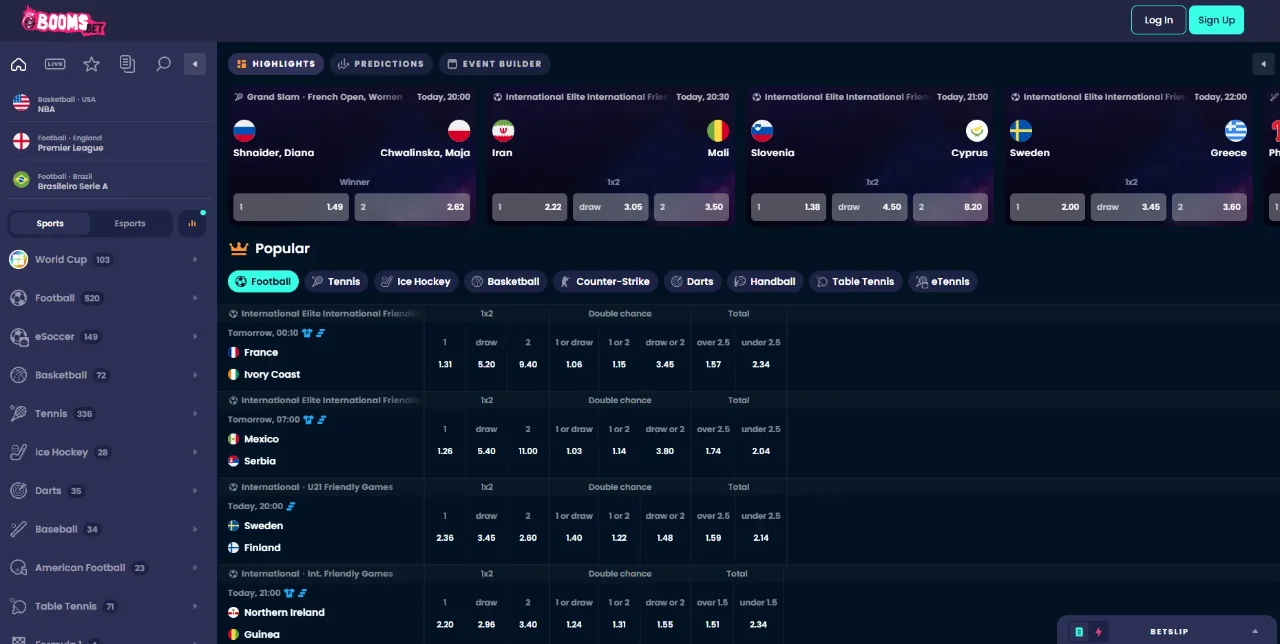Open the Home icon in sidebar
This screenshot has height=644, width=1280.
pyautogui.click(x=18, y=64)
